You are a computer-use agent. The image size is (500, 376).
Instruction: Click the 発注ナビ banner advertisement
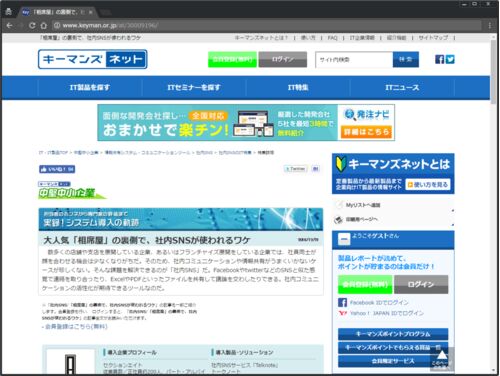[246, 123]
